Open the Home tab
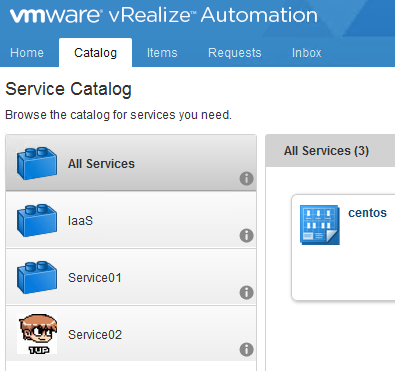 (x=27, y=53)
